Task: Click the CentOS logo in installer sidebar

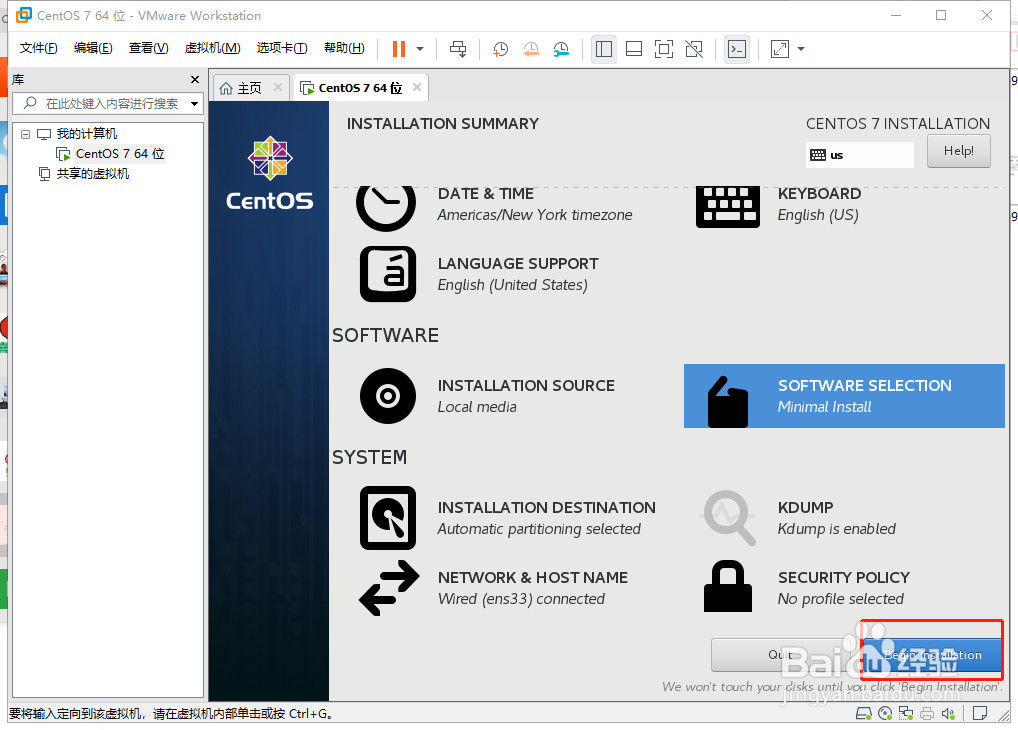Action: 269,173
